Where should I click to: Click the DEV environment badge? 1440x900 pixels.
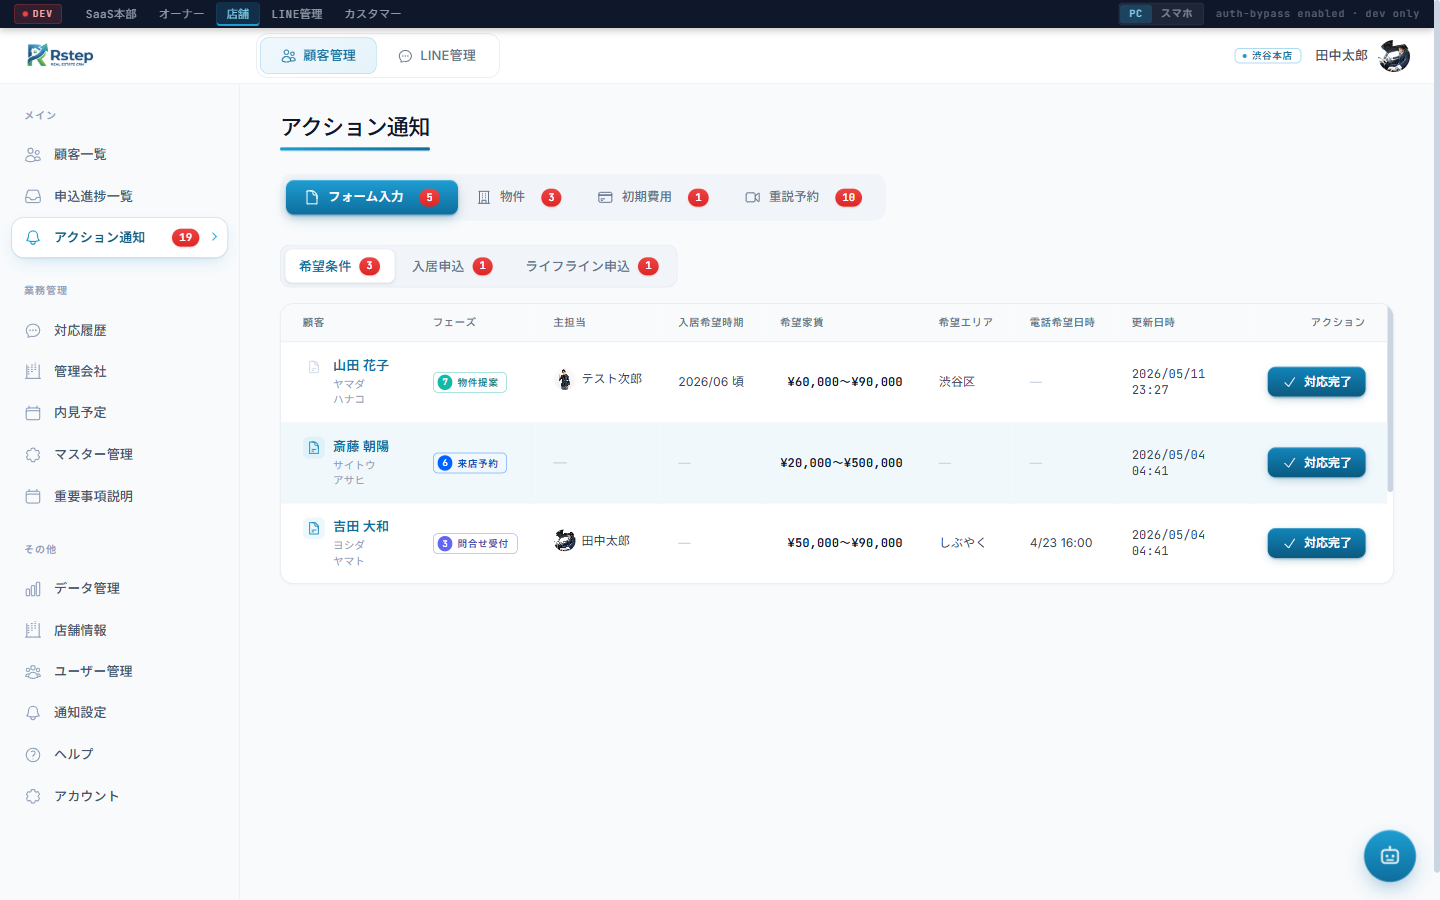38,14
